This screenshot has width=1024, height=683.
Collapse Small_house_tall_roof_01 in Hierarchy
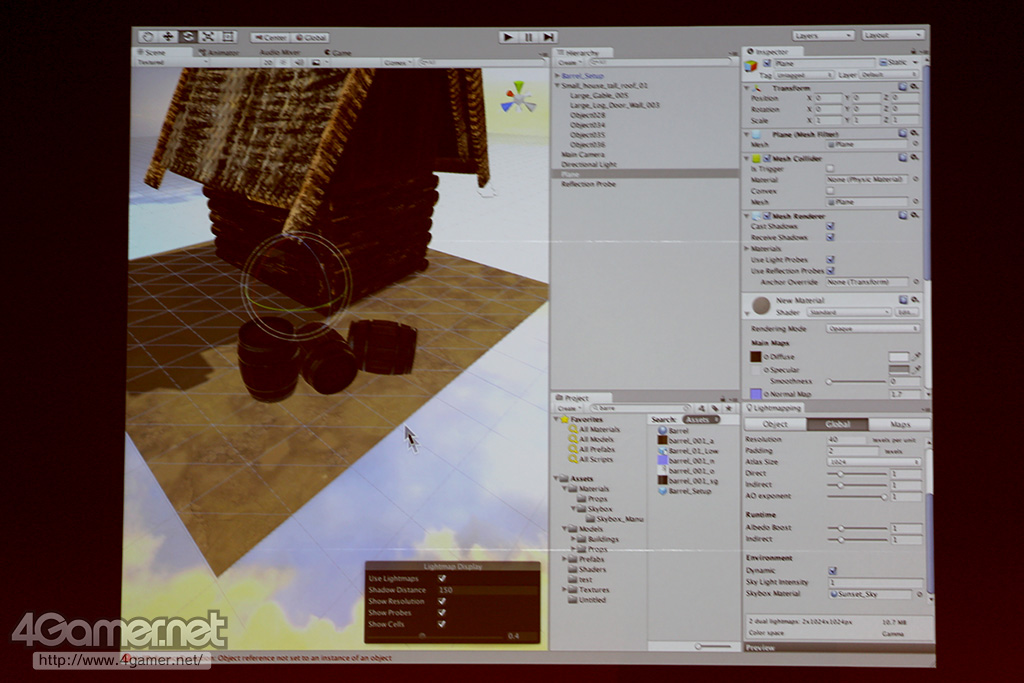coord(557,86)
